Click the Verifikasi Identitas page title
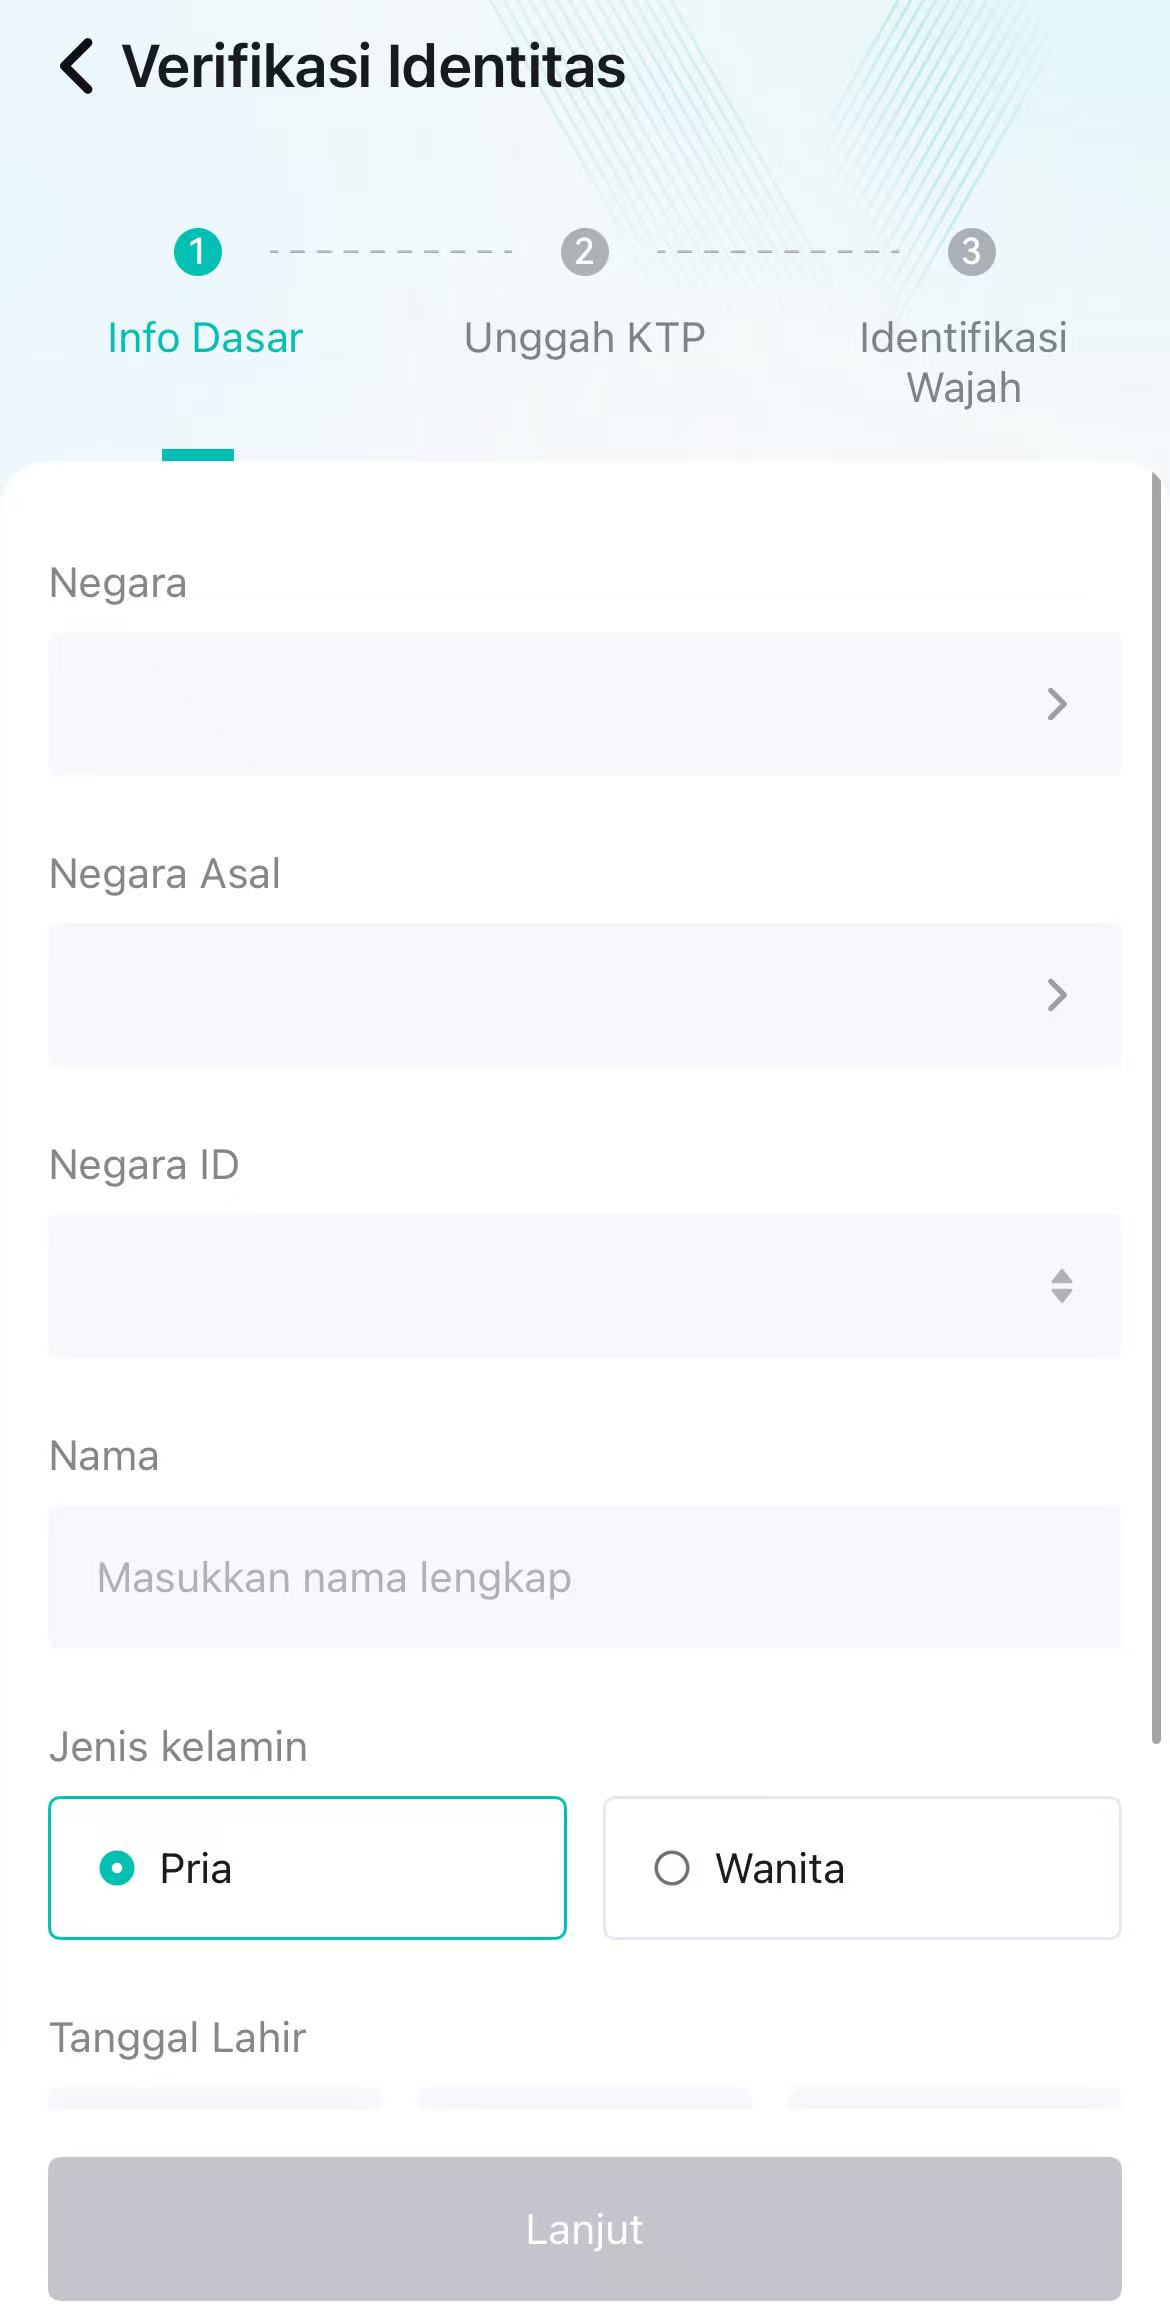Screen dimensions: 1170x2315 pyautogui.click(x=374, y=67)
